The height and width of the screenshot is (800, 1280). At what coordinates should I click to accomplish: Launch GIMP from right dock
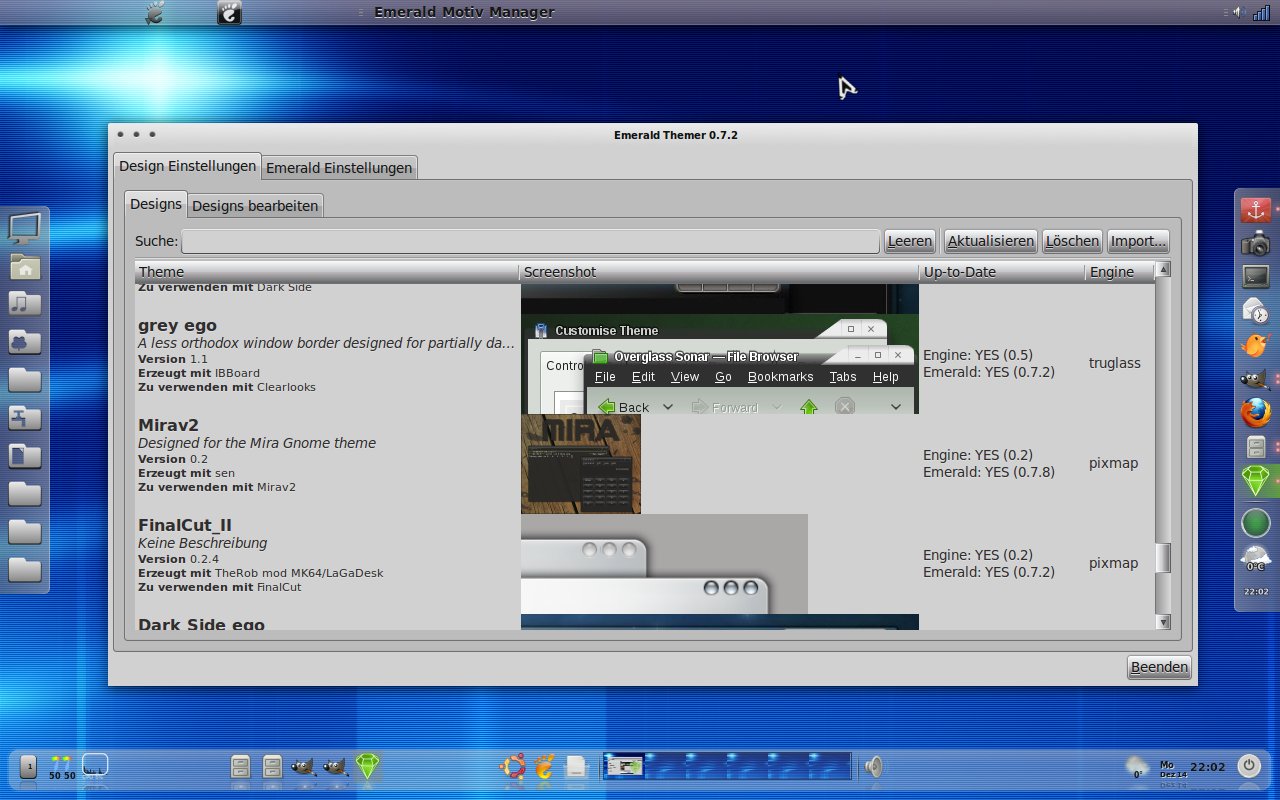click(x=1255, y=379)
